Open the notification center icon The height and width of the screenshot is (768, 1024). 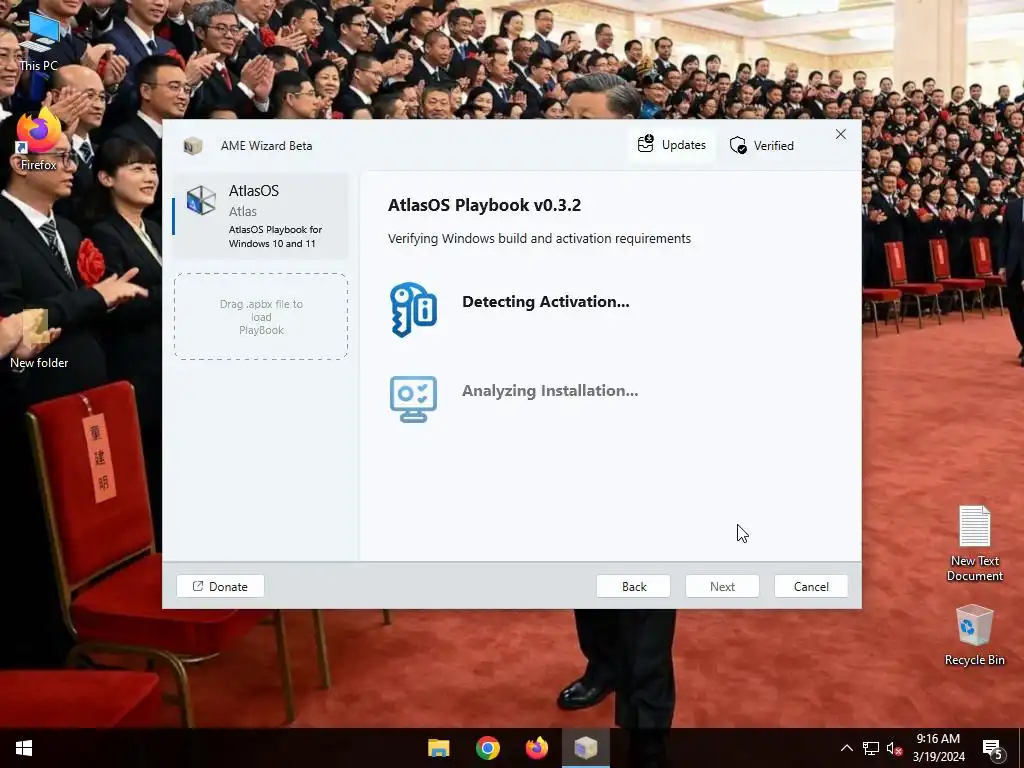[x=993, y=749]
